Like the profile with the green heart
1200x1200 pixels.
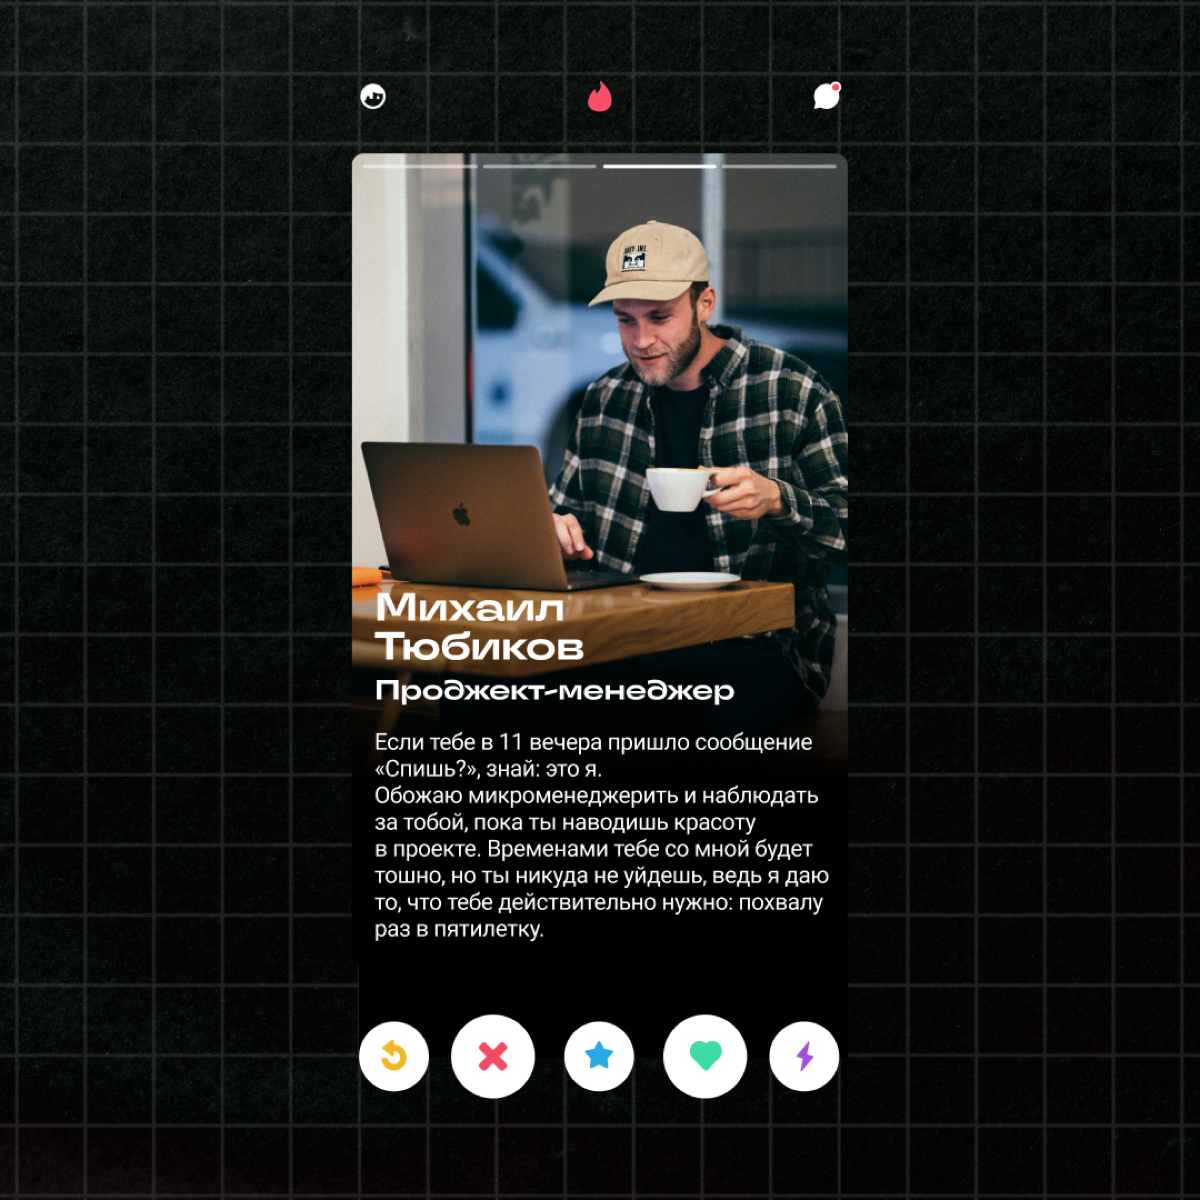tap(705, 1056)
